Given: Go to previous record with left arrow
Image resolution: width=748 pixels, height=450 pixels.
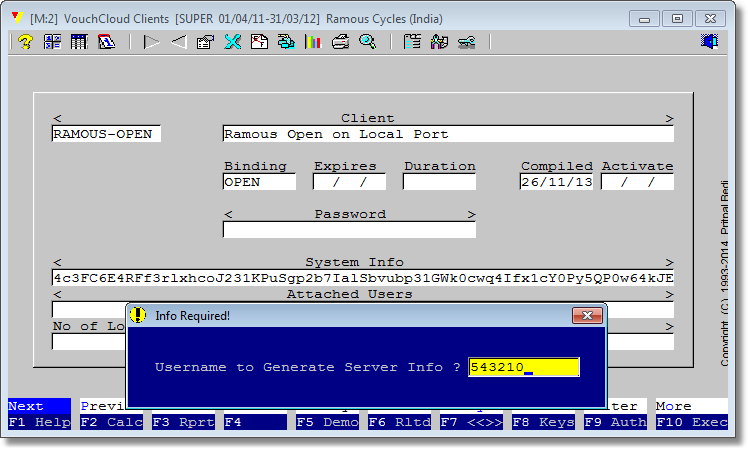Looking at the screenshot, I should point(178,42).
